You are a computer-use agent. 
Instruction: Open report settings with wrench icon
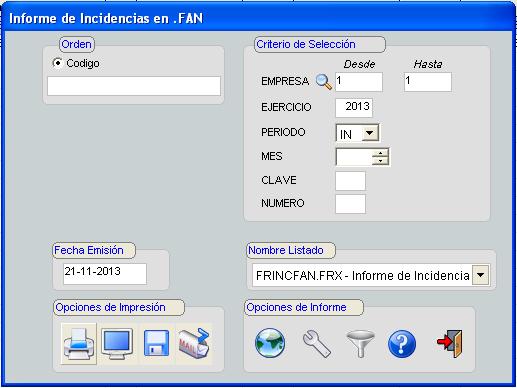pos(317,344)
